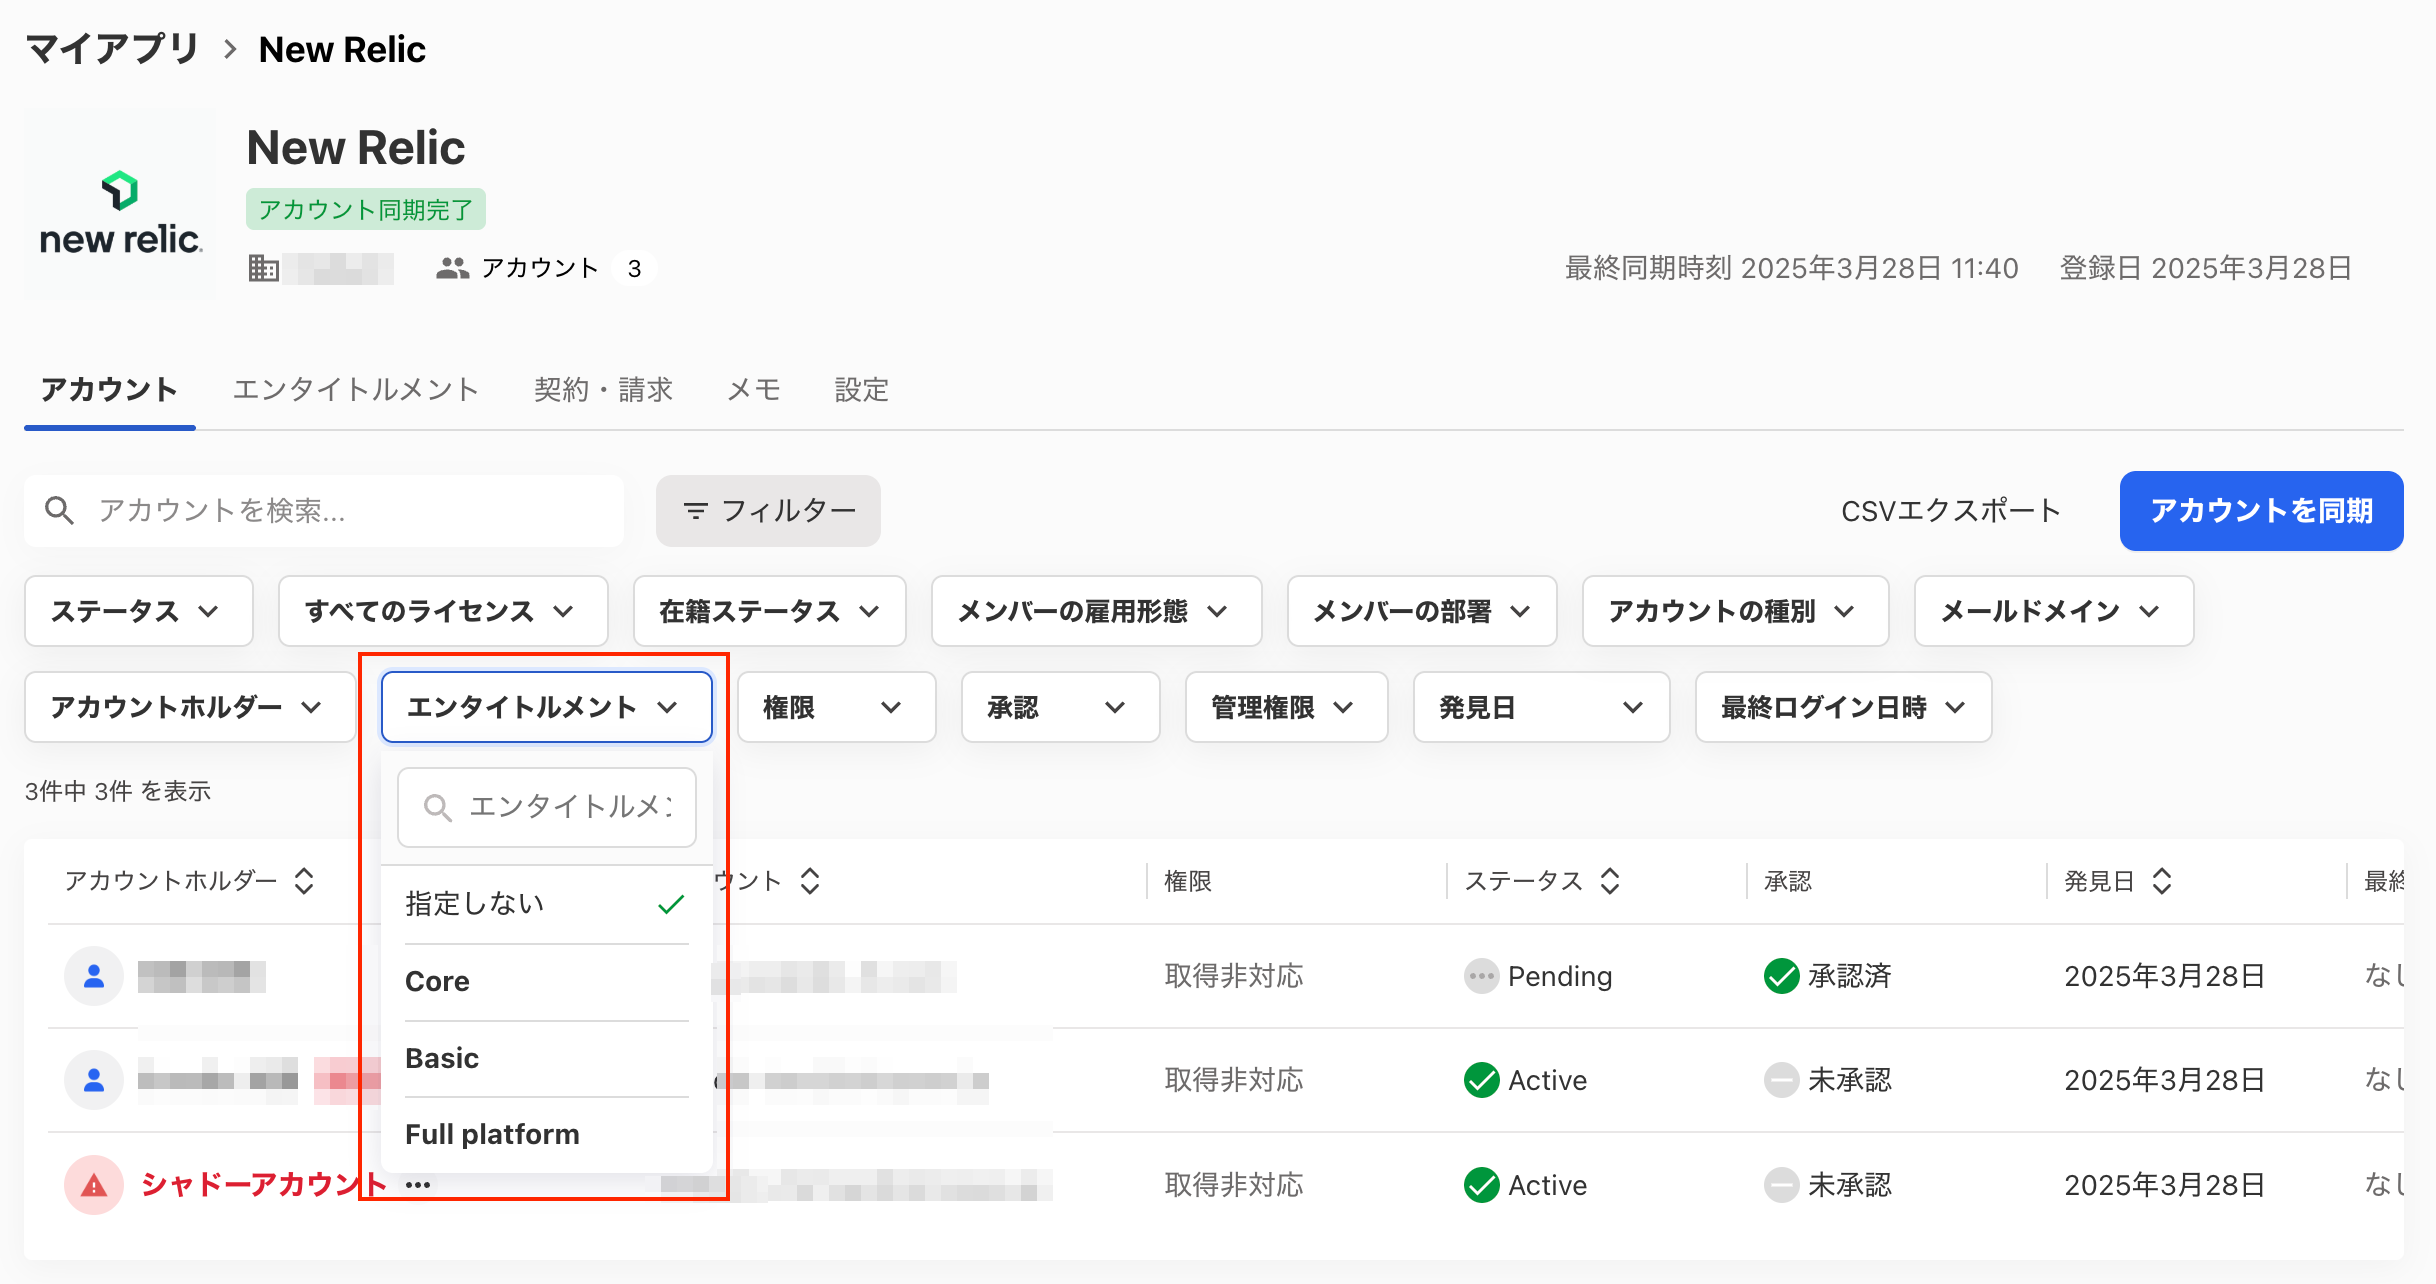Open the 権限 filter dropdown

tap(836, 707)
